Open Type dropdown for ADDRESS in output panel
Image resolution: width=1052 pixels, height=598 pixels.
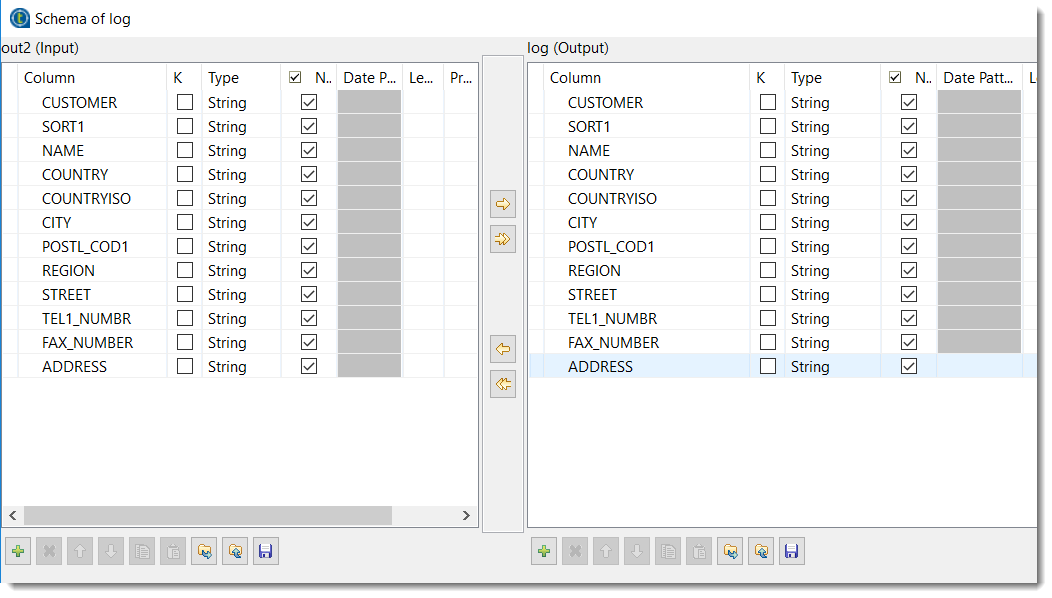point(832,366)
